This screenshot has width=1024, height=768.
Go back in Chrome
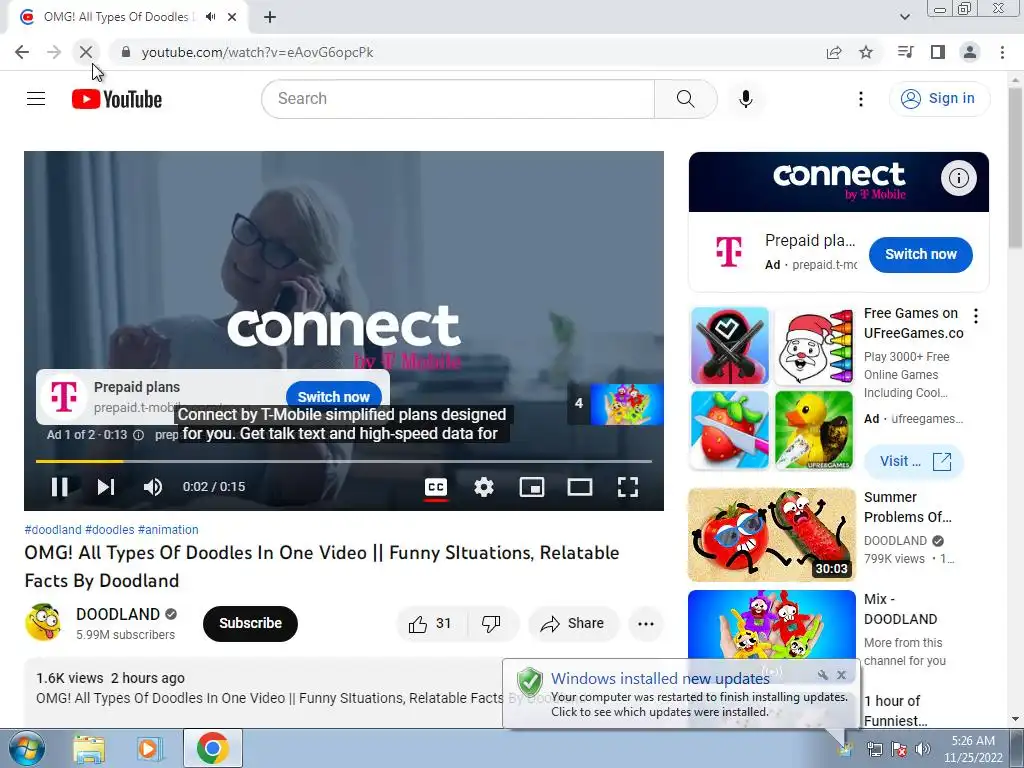[22, 52]
